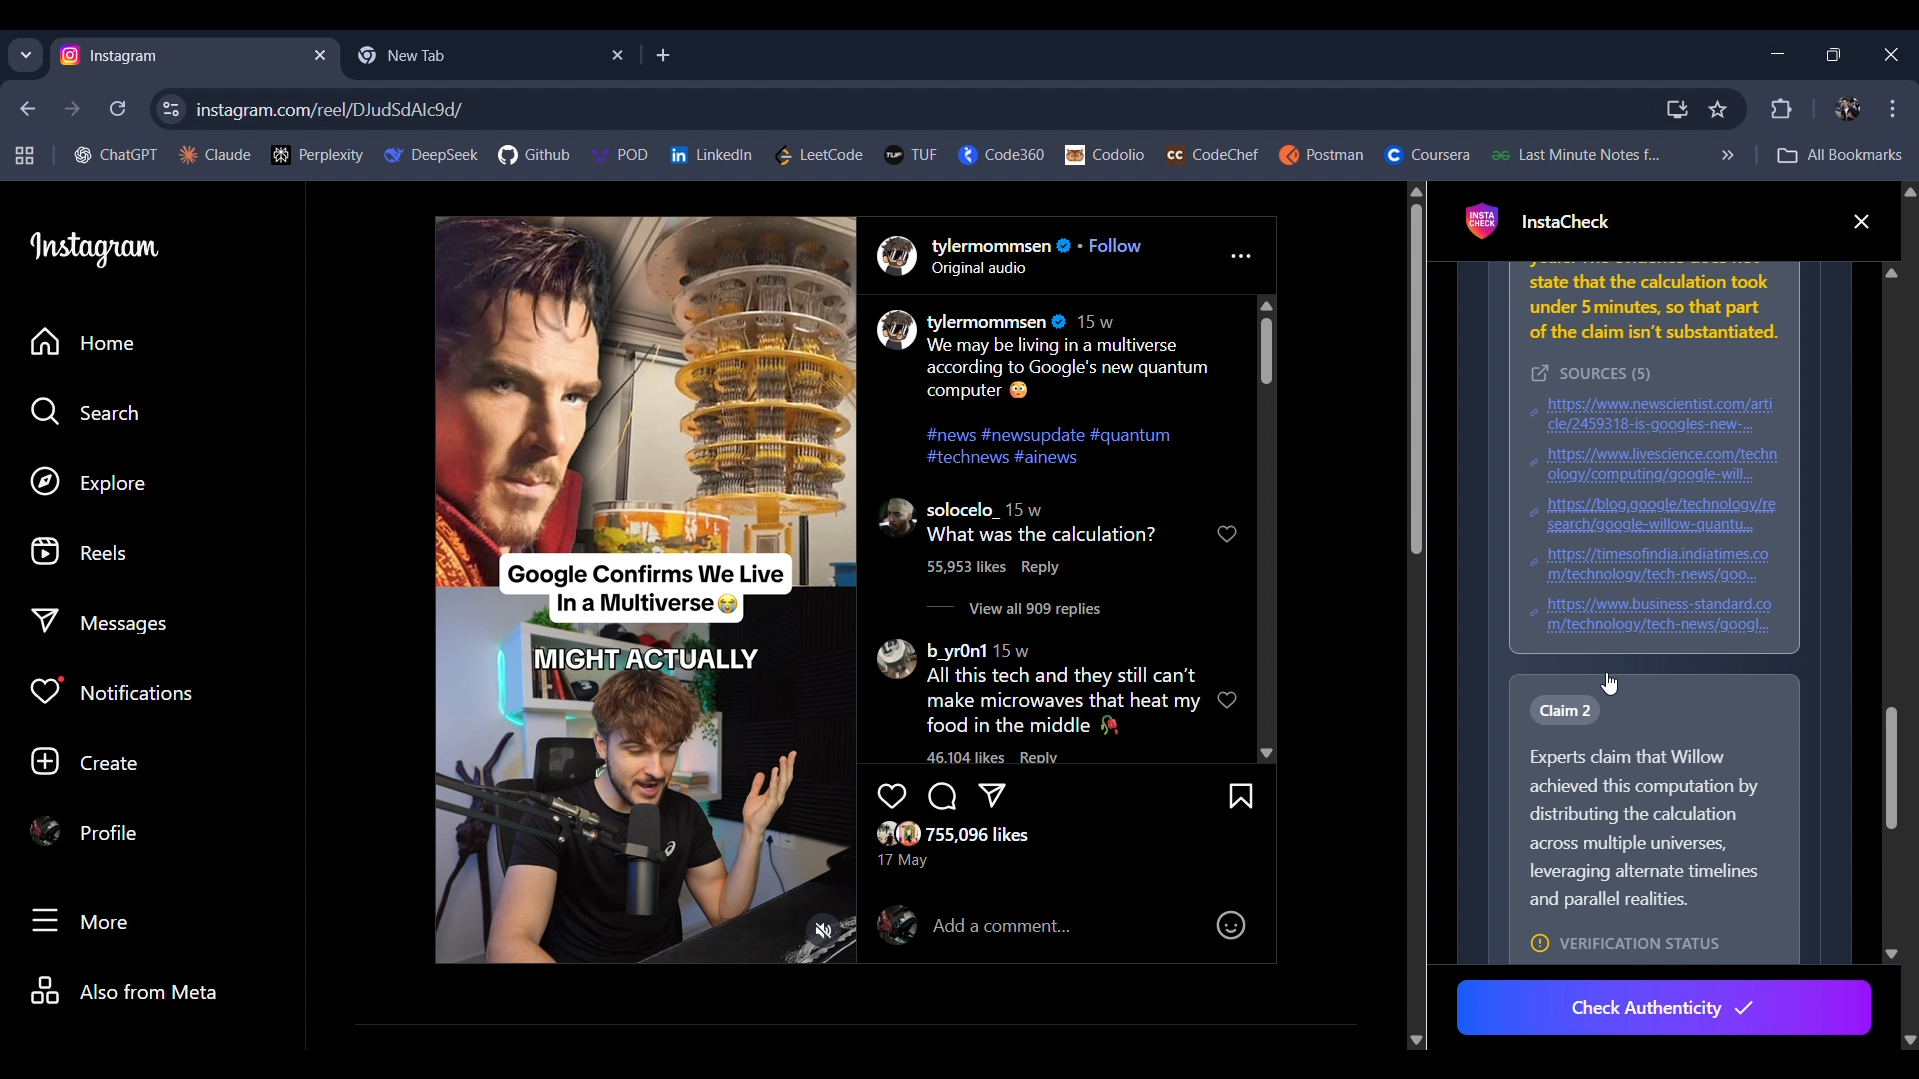Viewport: 1919px width, 1079px height.
Task: Open the All Bookmarks folder
Action: pos(1840,155)
